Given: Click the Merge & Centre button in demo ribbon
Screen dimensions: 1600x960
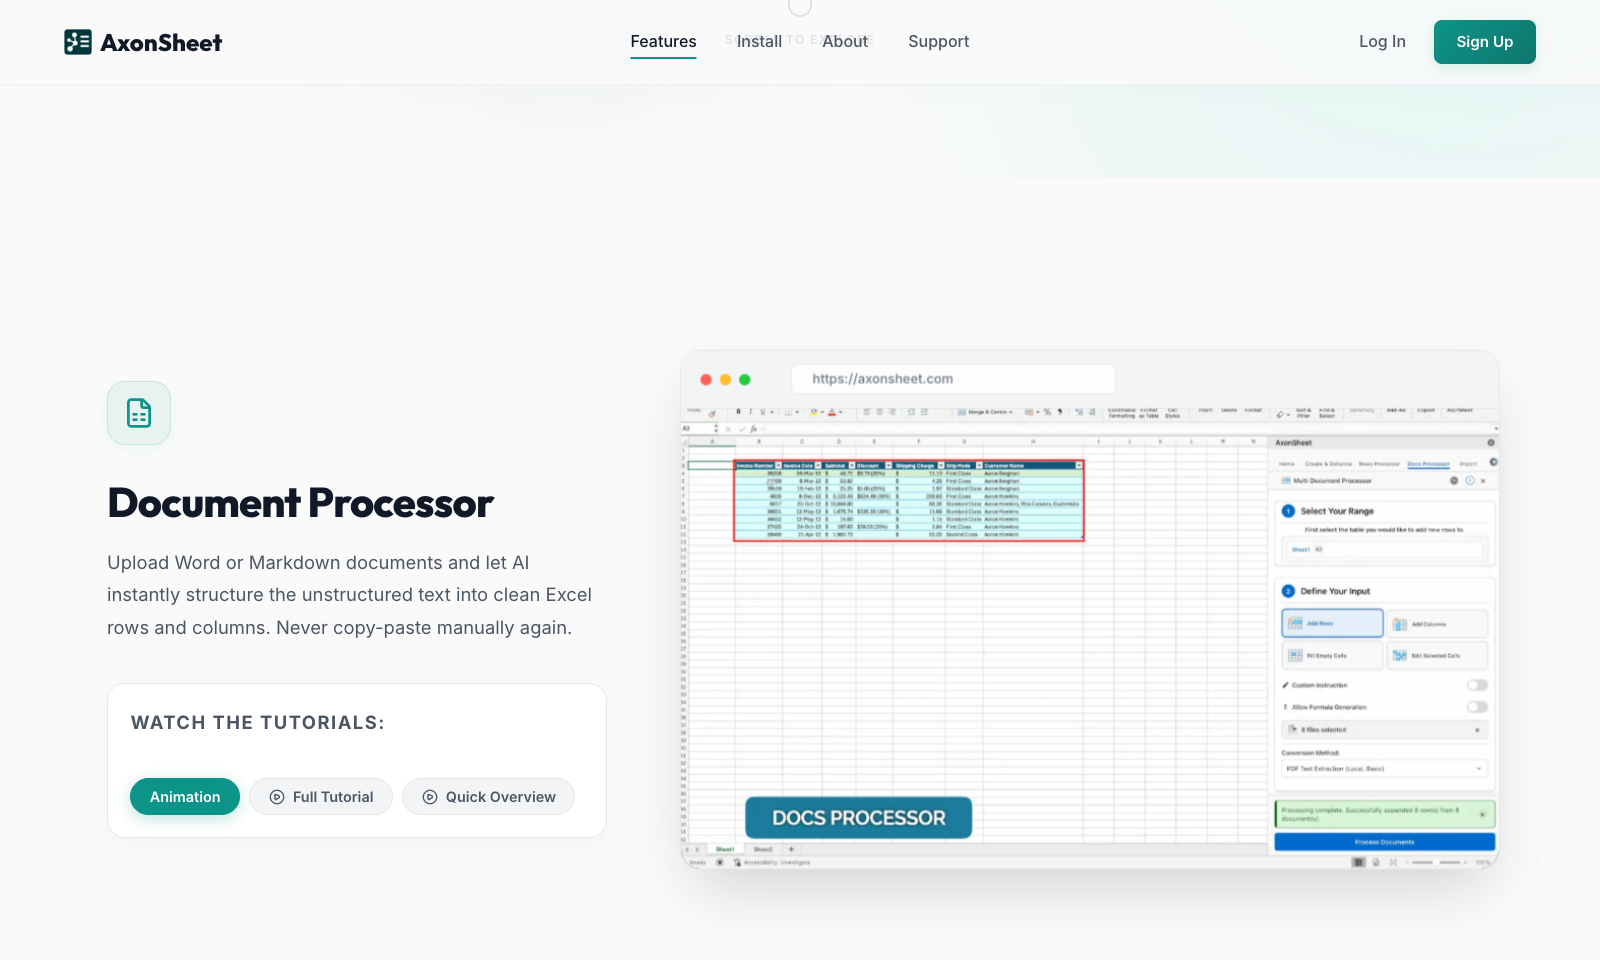Looking at the screenshot, I should pos(985,412).
